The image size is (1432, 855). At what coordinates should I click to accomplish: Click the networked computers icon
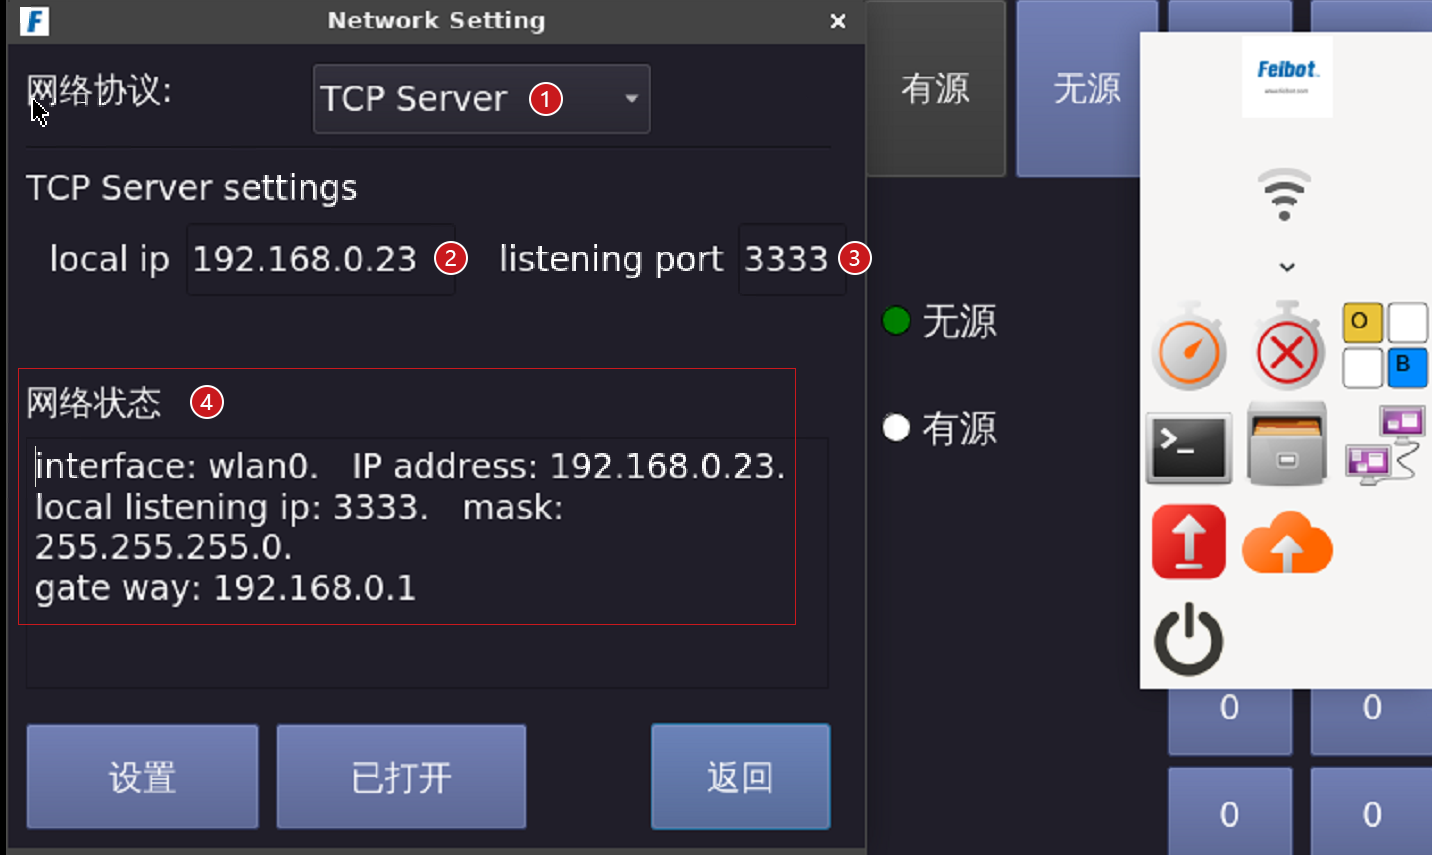click(x=1385, y=446)
